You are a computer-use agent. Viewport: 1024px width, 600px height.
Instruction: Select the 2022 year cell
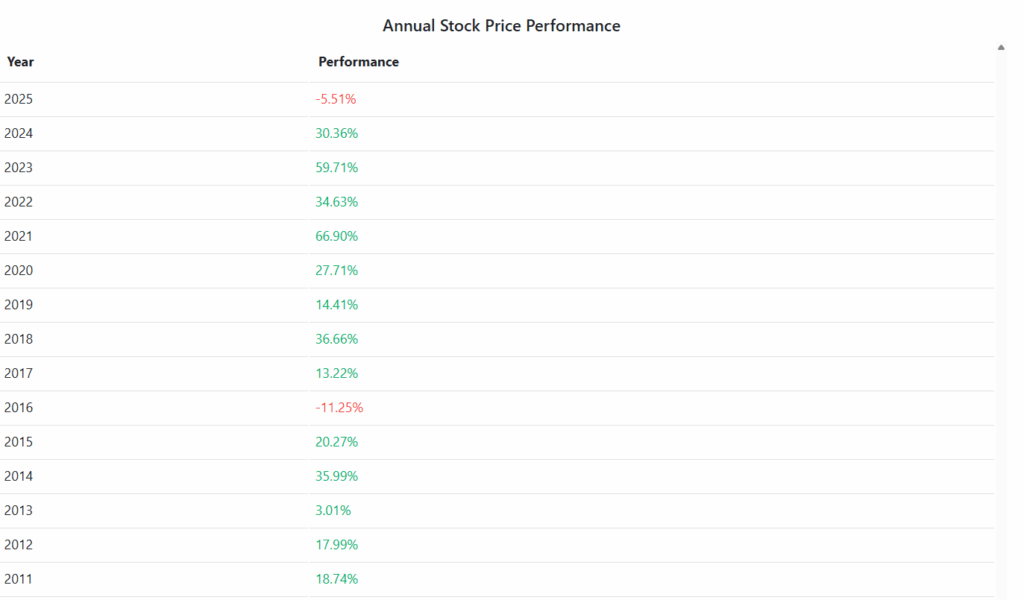19,202
